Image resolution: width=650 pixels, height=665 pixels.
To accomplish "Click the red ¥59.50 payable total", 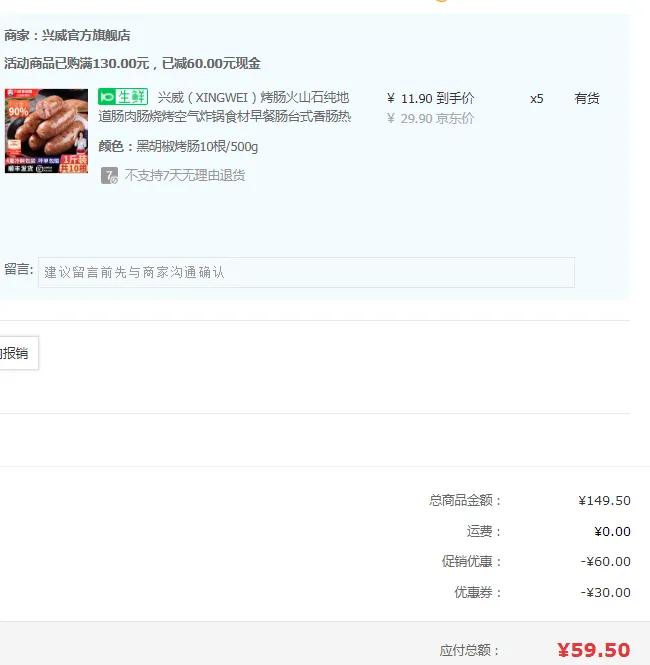I will [594, 650].
